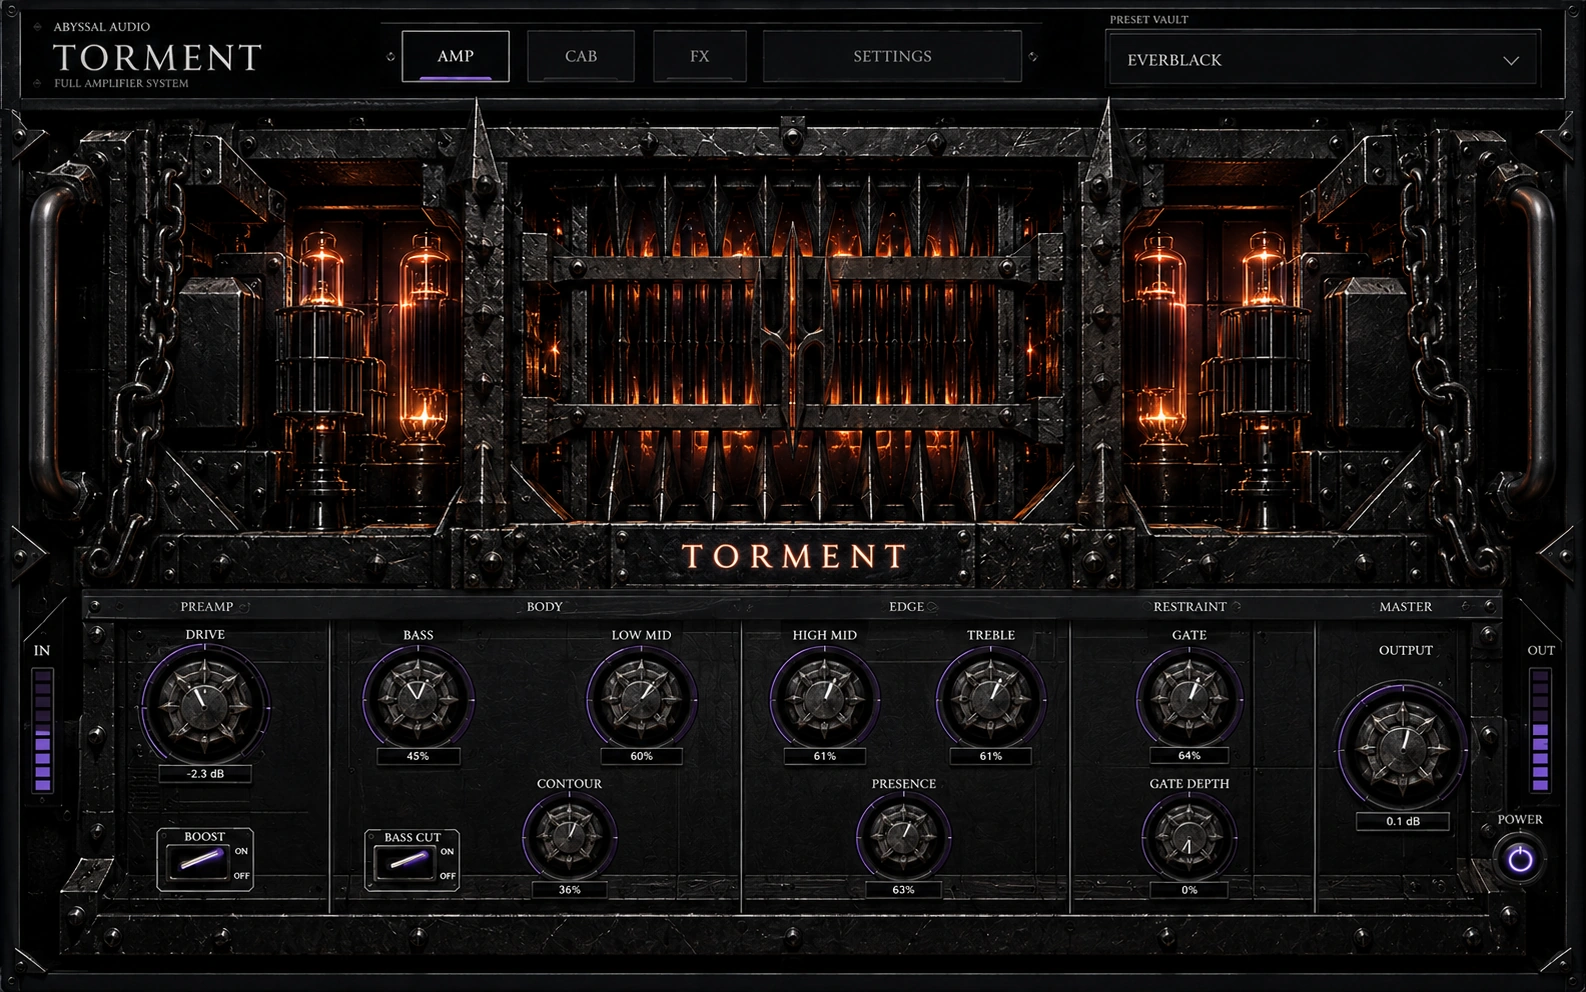Viewport: 1586px width, 992px height.
Task: Click the master Output knob
Action: (1403, 746)
